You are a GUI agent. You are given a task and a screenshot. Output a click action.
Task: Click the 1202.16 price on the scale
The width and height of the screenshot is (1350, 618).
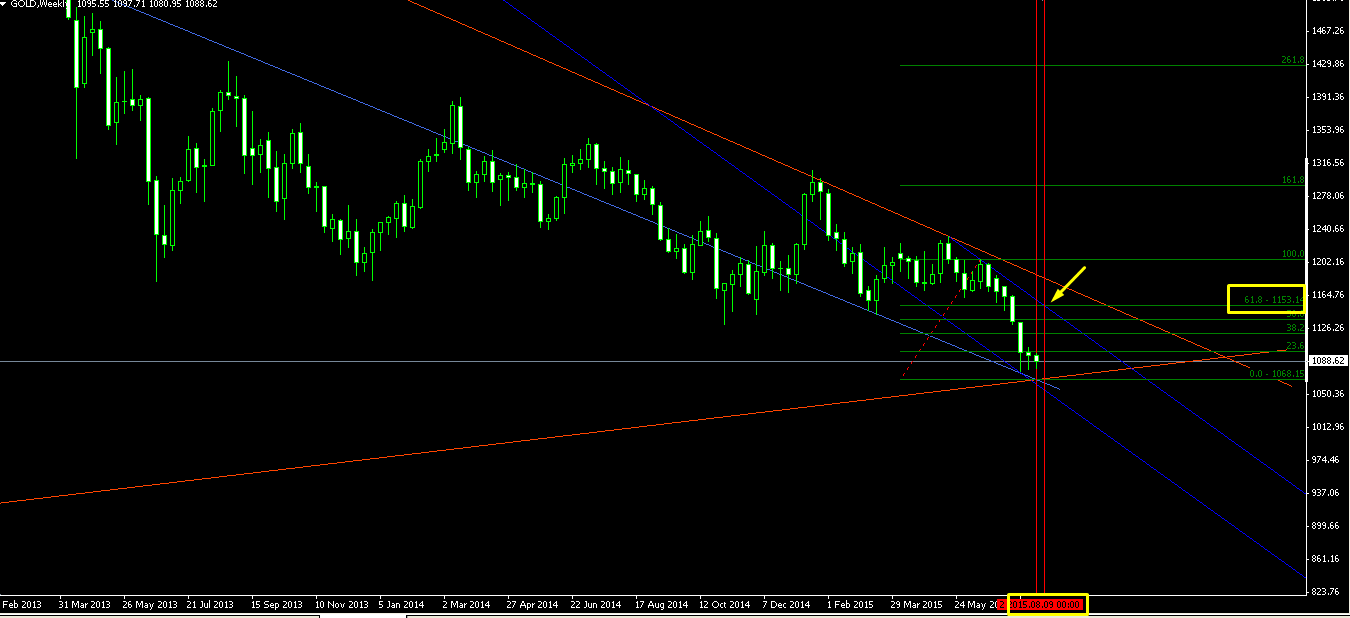pyautogui.click(x=1327, y=262)
